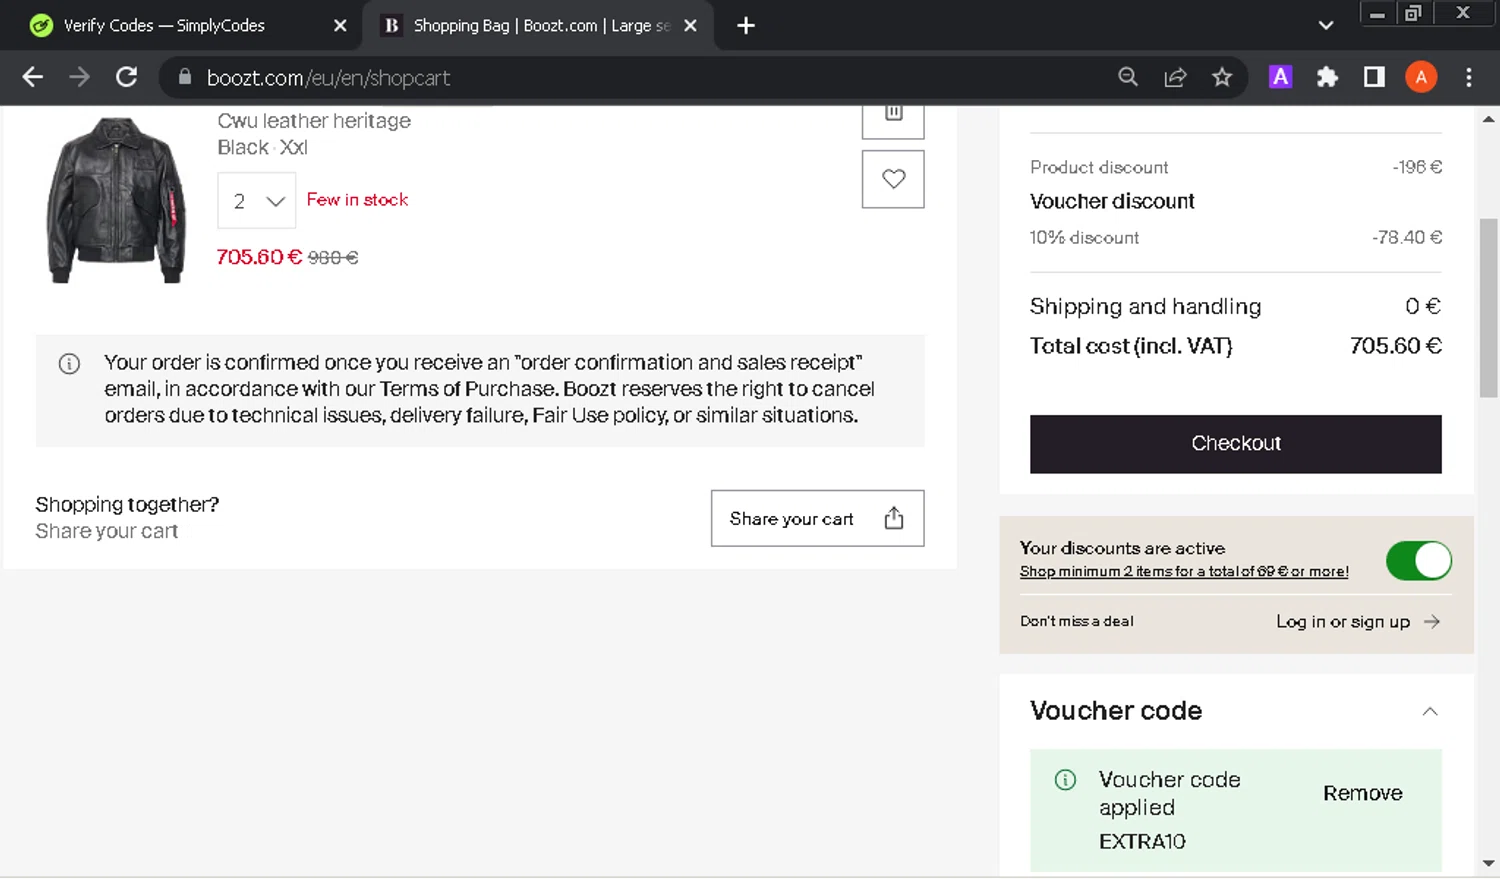Click the Share your cart button
Screen dimensions: 1500x879
(x=817, y=518)
